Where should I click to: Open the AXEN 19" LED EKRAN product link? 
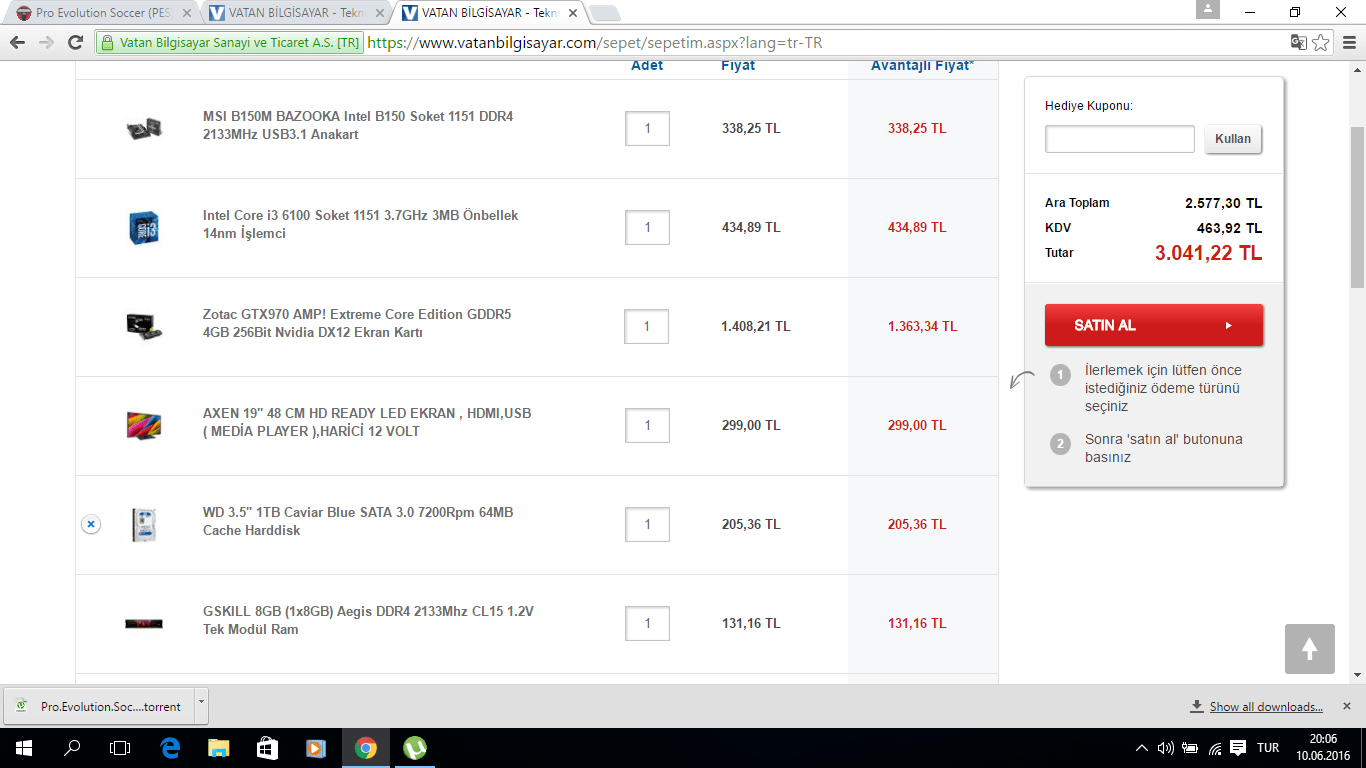tap(367, 422)
